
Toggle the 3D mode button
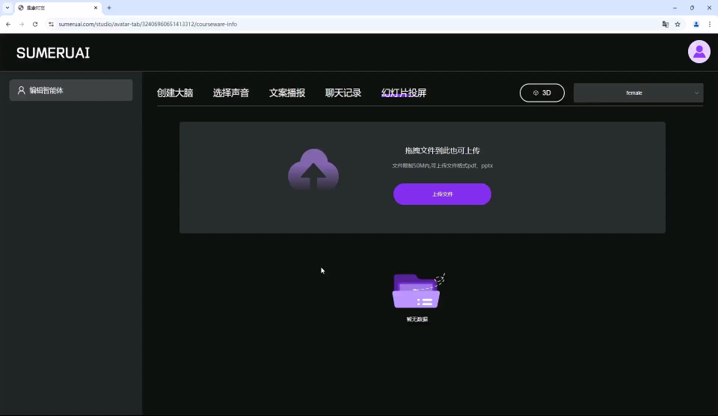pos(542,93)
